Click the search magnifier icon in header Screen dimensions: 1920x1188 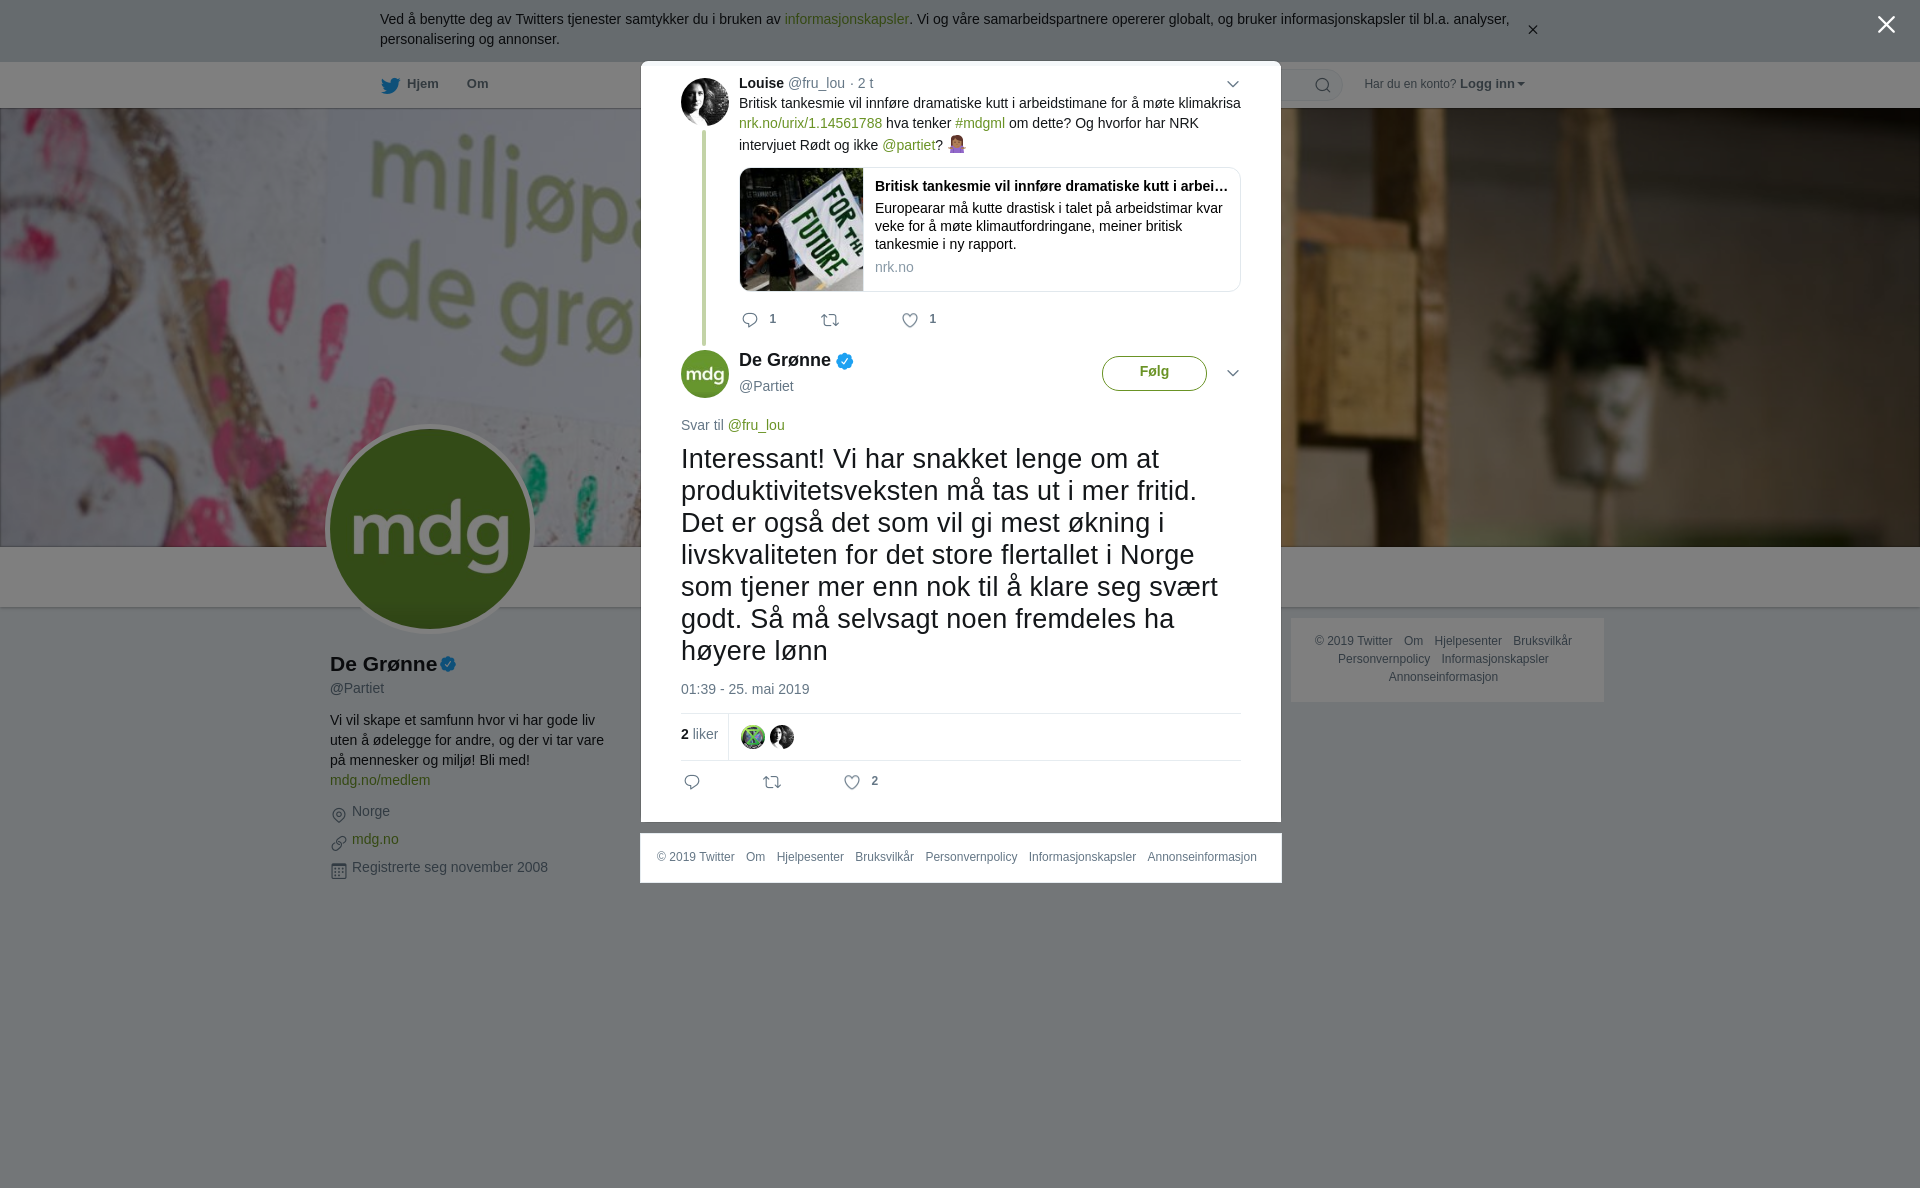(1323, 85)
